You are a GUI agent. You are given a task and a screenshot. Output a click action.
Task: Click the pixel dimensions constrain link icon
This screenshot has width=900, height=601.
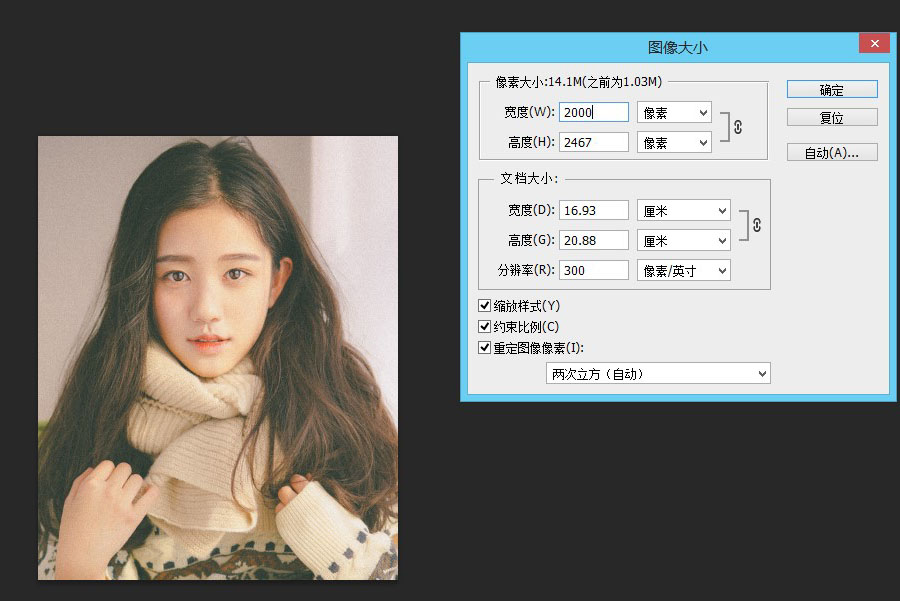pyautogui.click(x=738, y=127)
